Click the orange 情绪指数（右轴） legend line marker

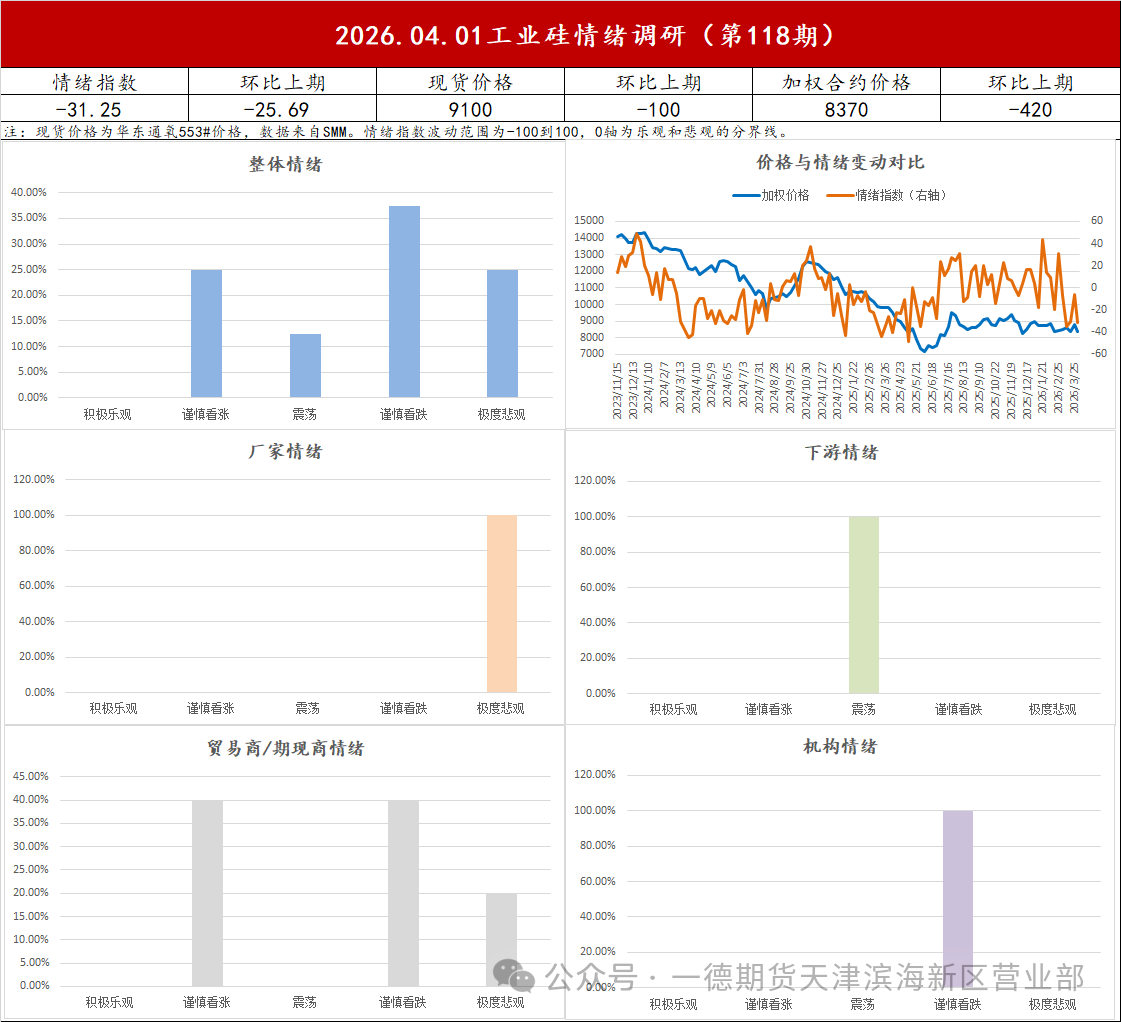coord(840,196)
